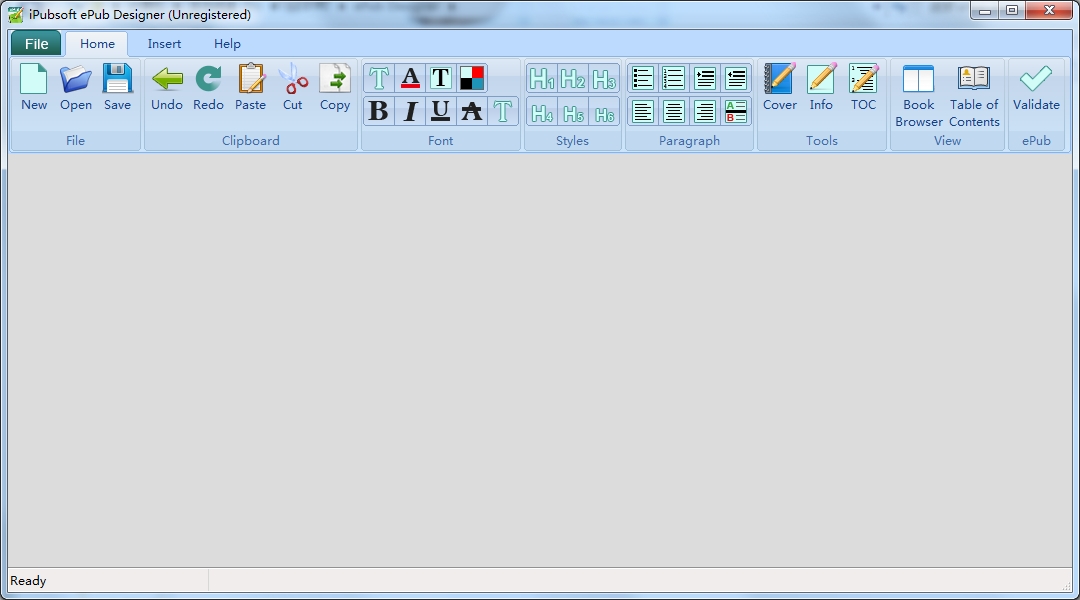Undo the last action with the green arrow

tap(167, 87)
